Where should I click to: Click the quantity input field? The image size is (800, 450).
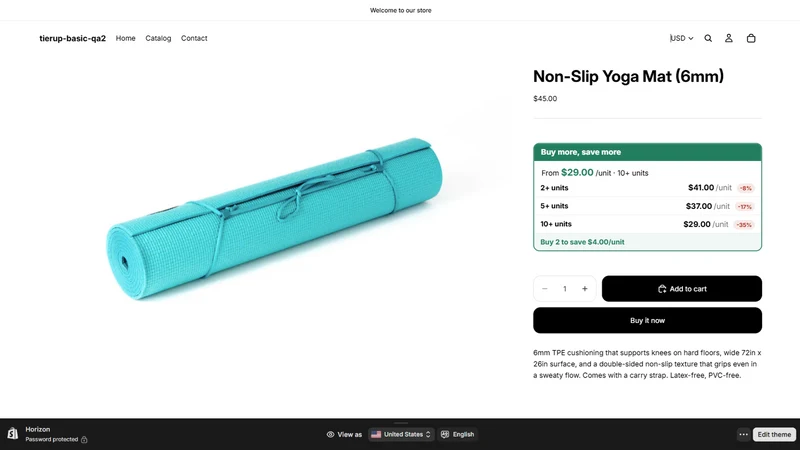pos(565,289)
